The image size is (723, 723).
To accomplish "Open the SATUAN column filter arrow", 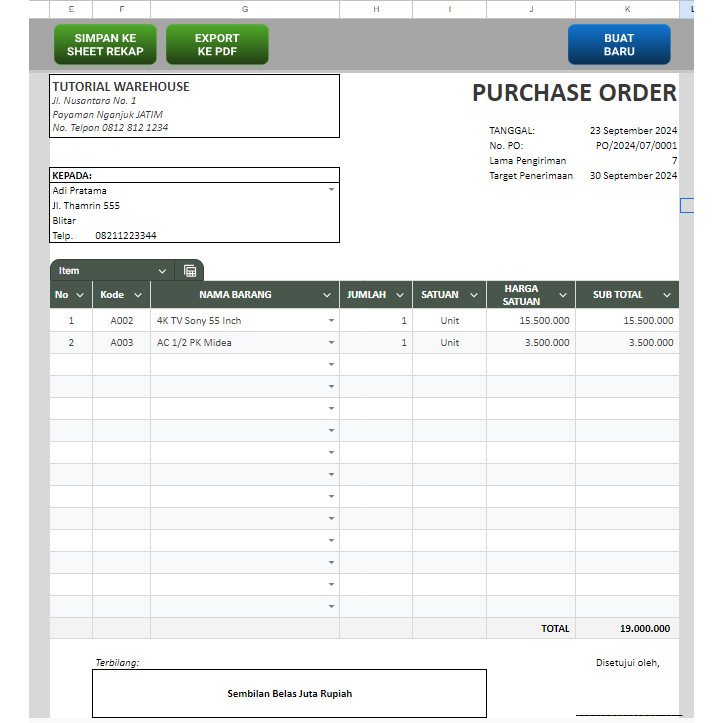I will pos(474,295).
